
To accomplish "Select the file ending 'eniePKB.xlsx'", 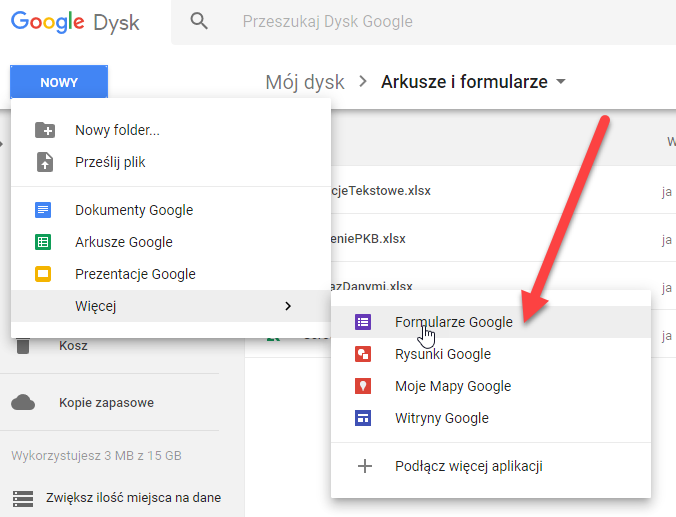I will click(368, 238).
